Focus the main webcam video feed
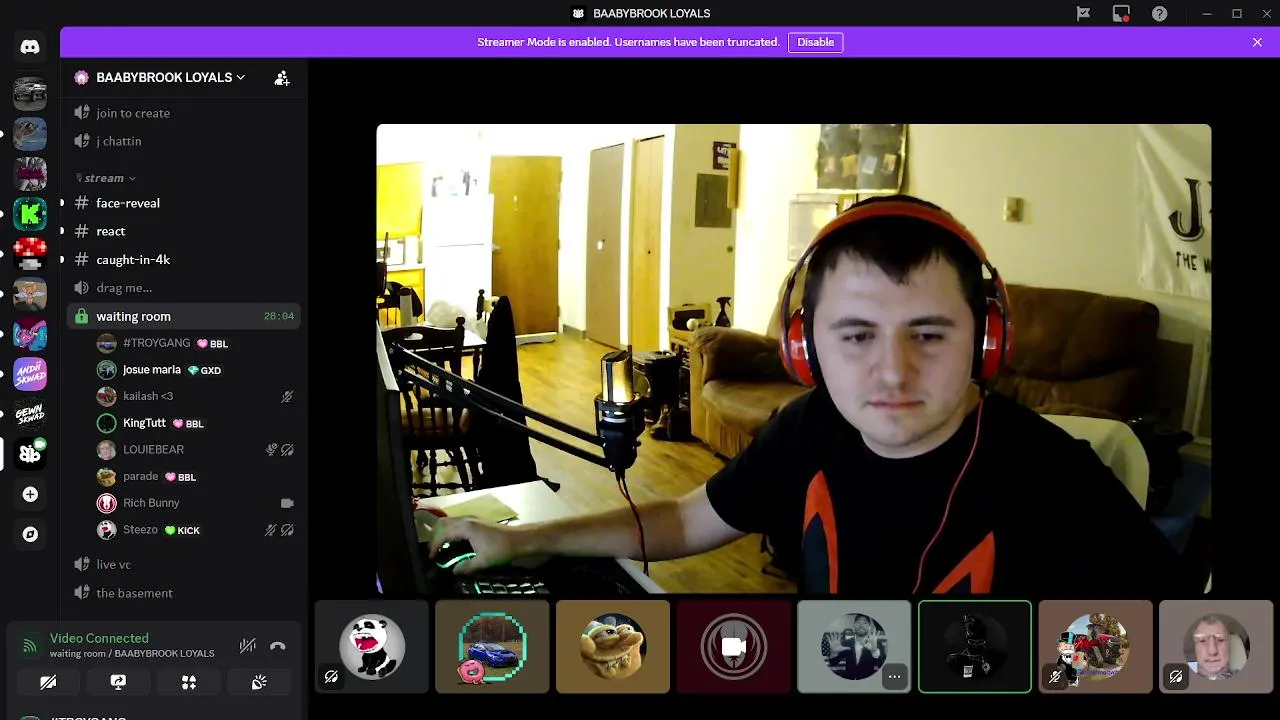 click(793, 359)
